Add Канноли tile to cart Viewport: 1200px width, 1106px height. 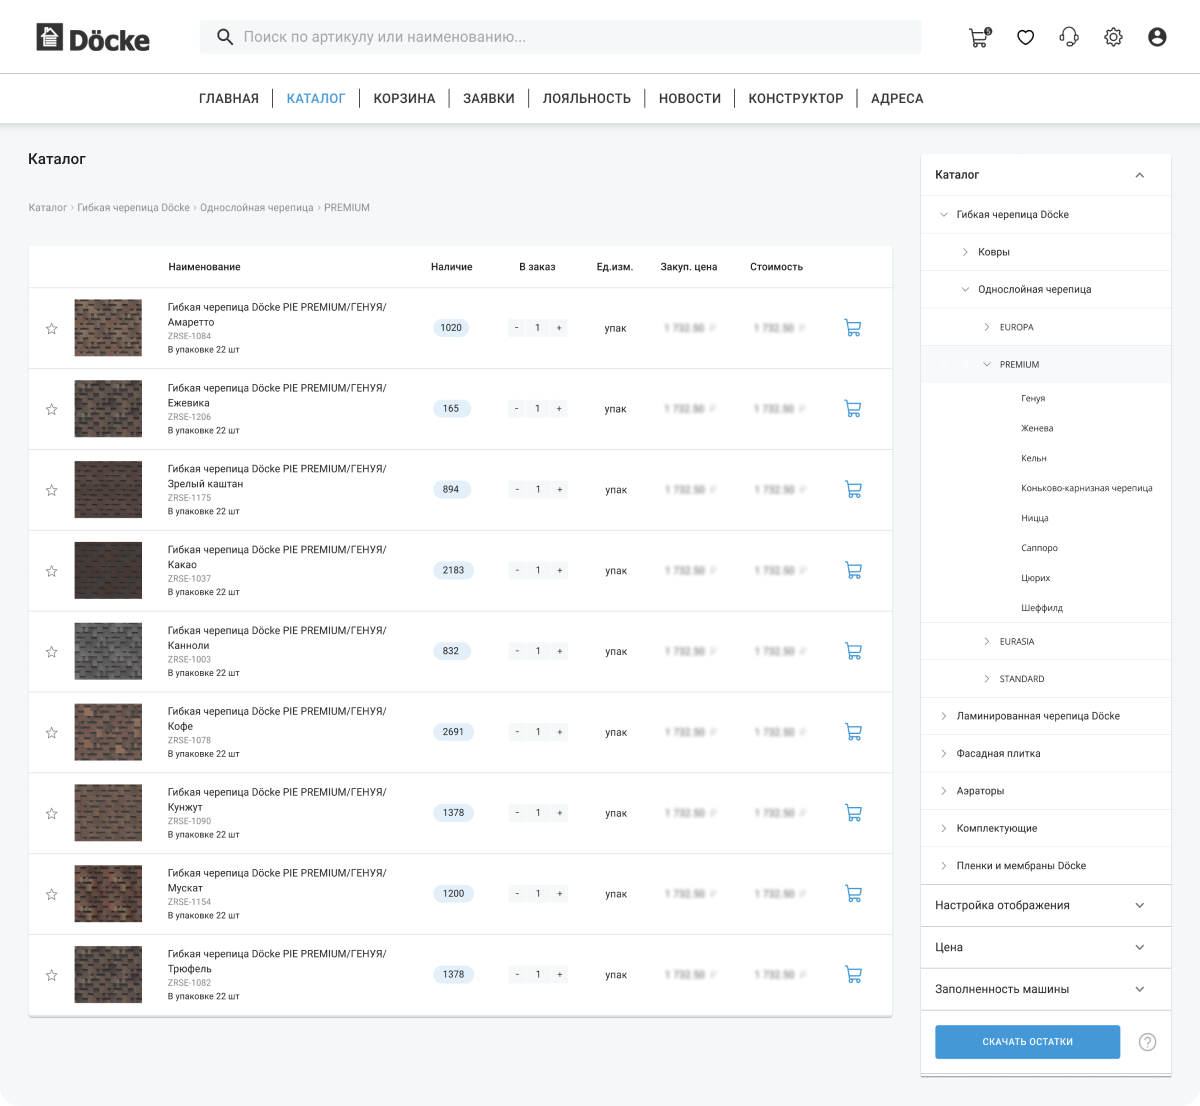click(x=853, y=651)
